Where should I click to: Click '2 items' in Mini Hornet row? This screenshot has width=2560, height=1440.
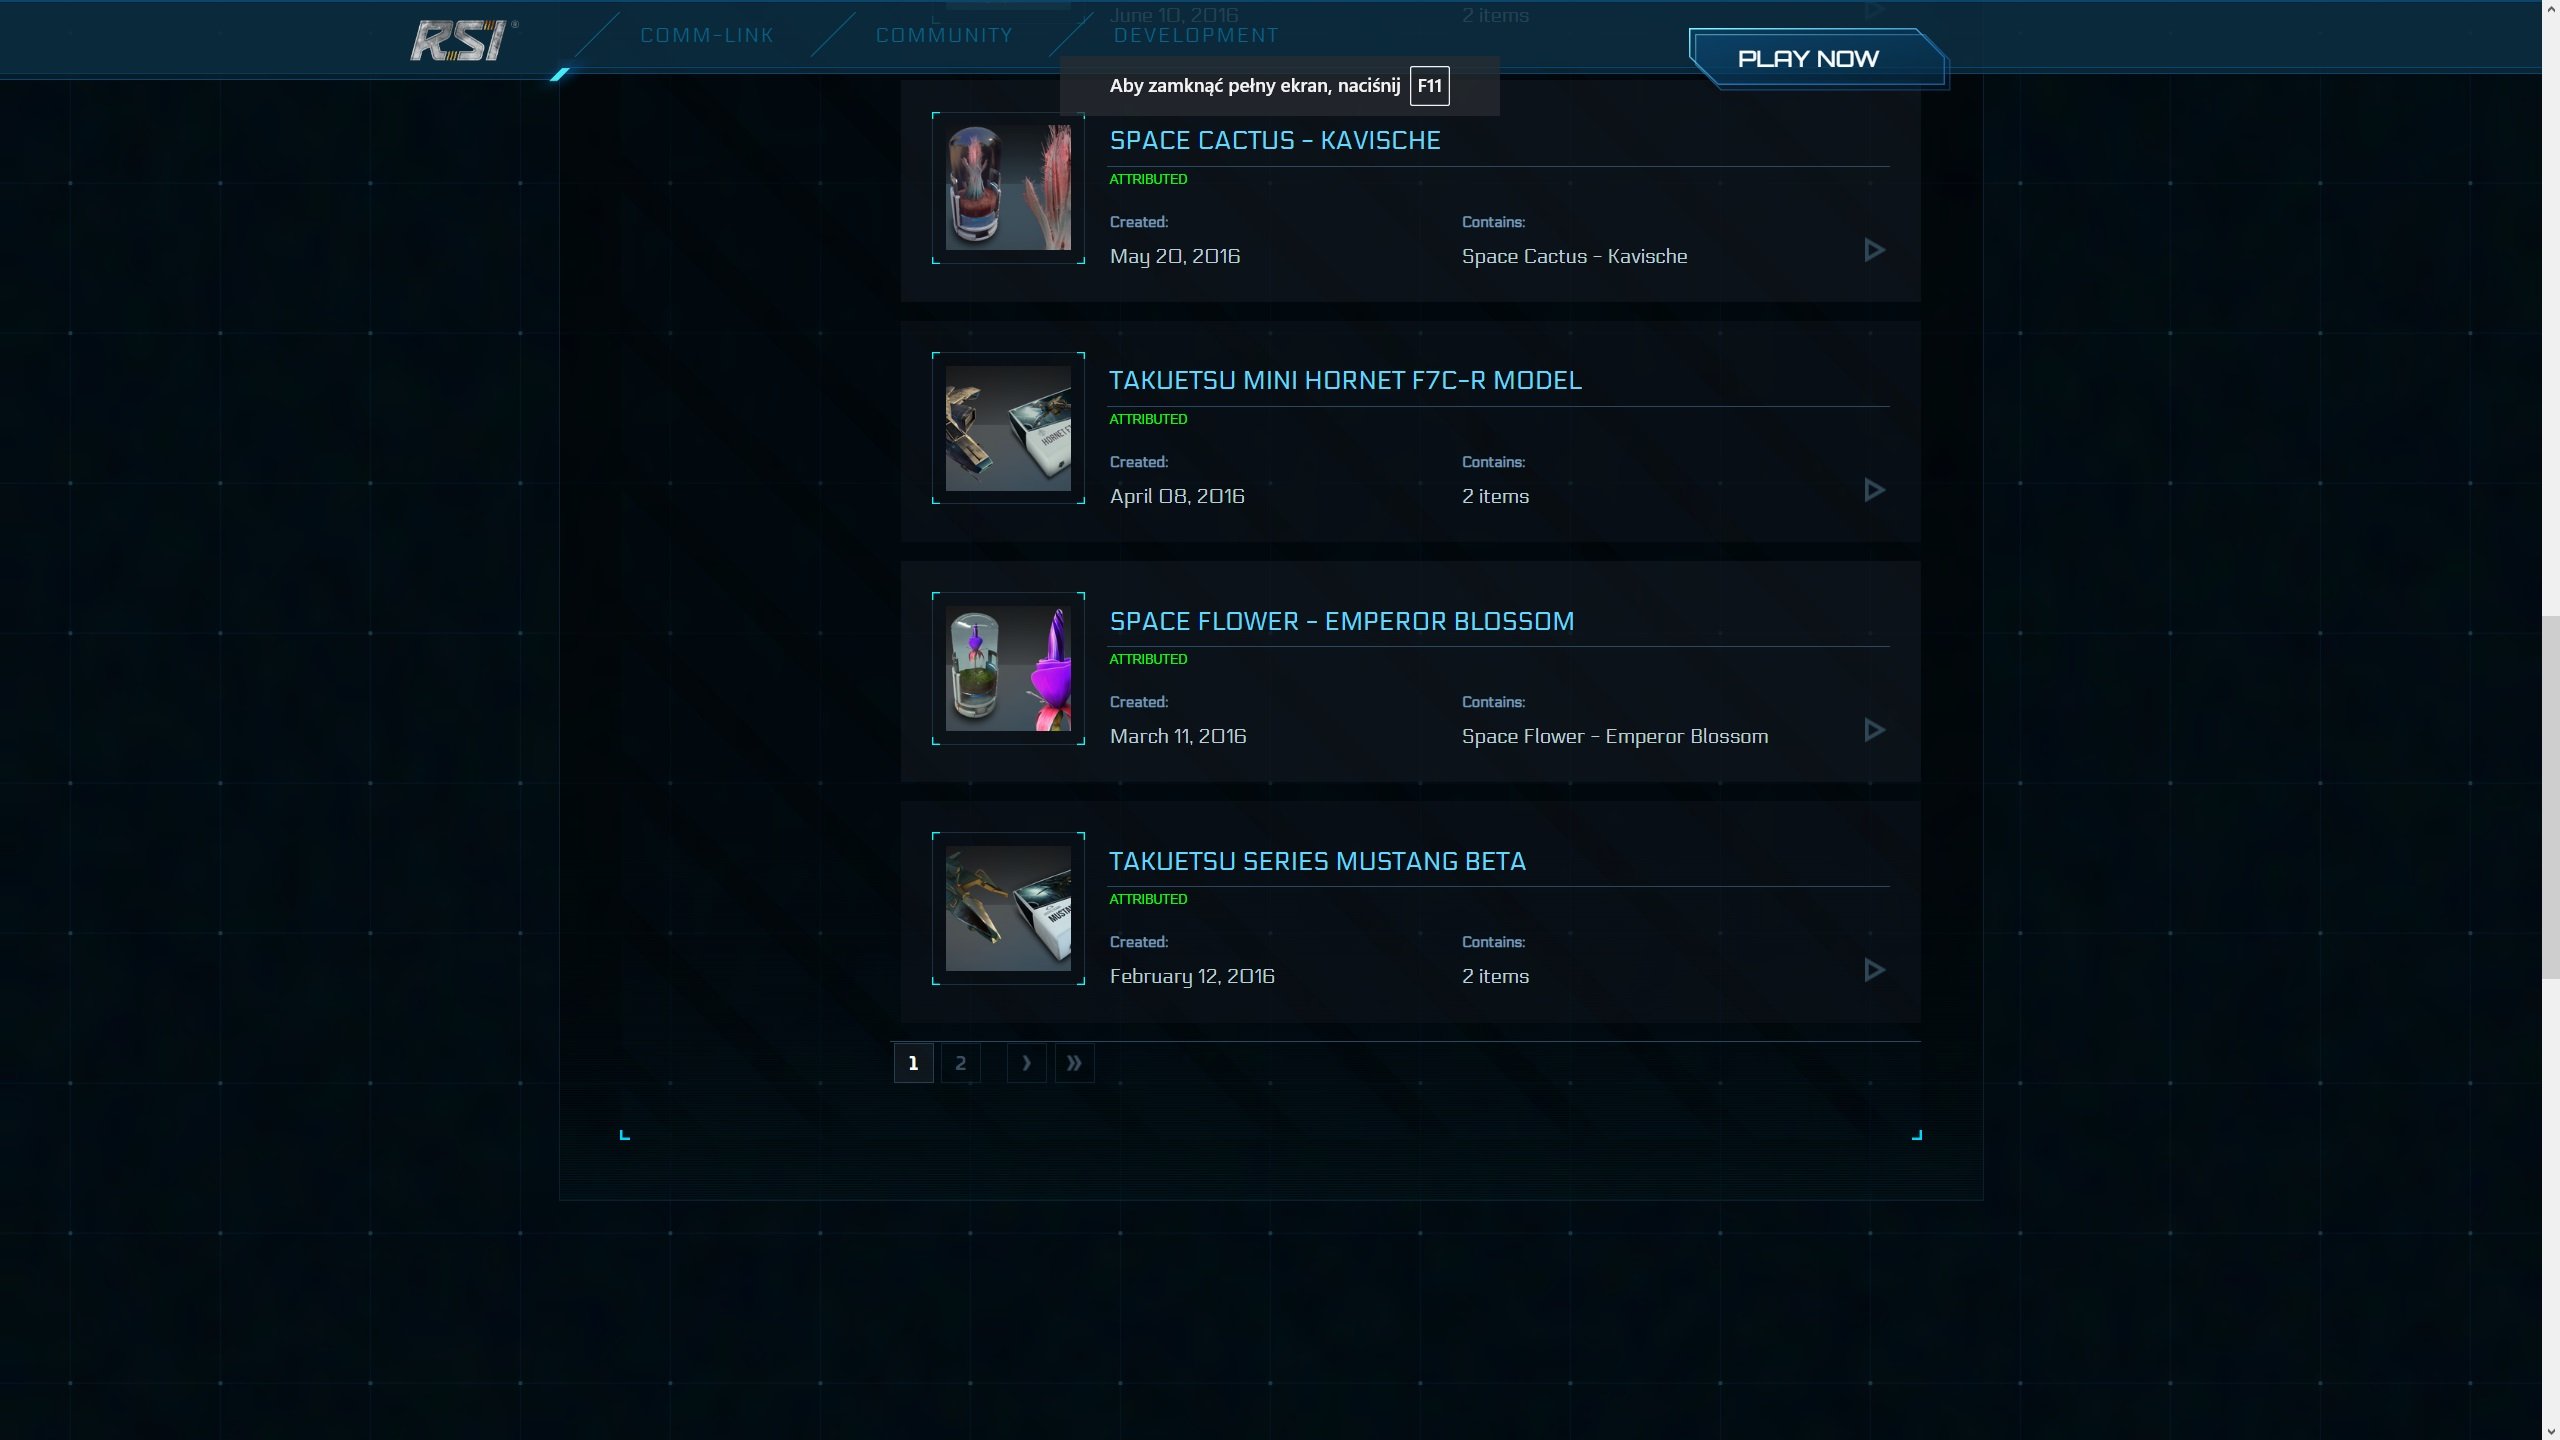tap(1495, 496)
